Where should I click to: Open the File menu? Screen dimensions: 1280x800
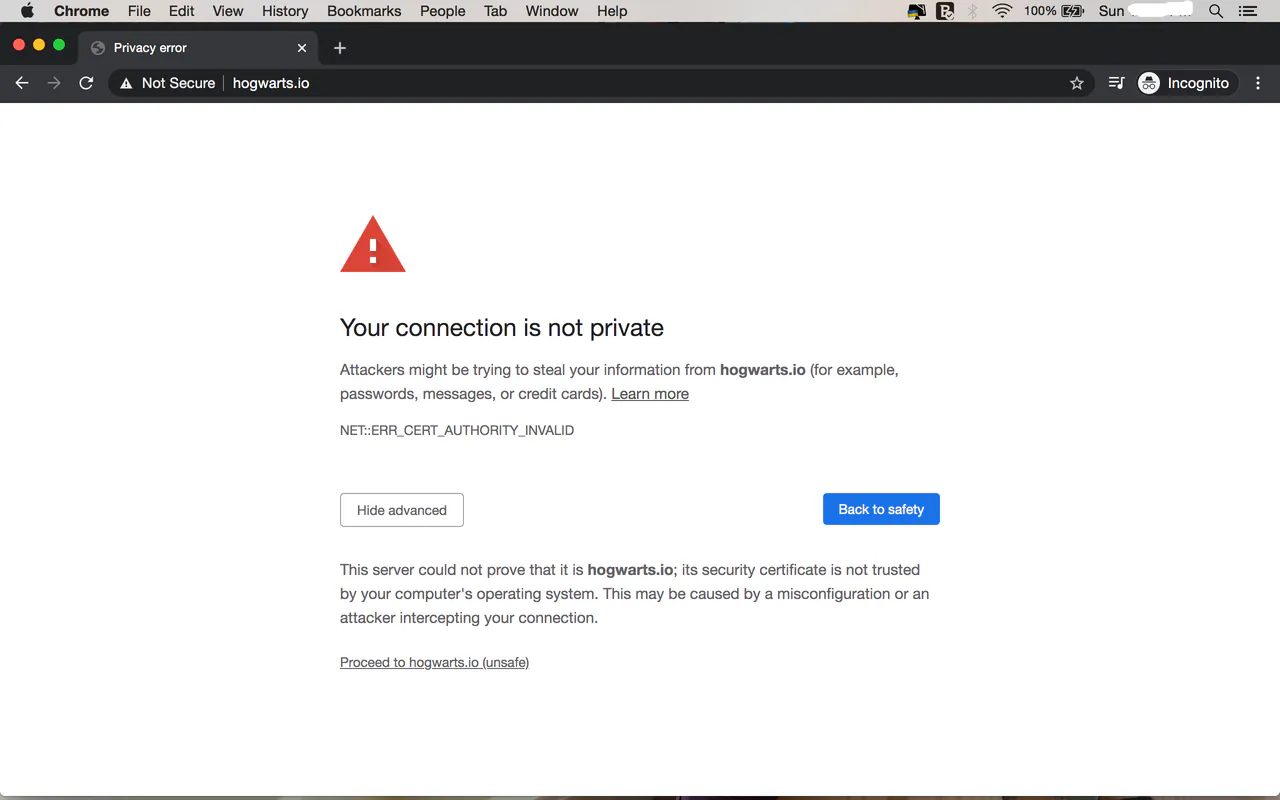coord(139,11)
